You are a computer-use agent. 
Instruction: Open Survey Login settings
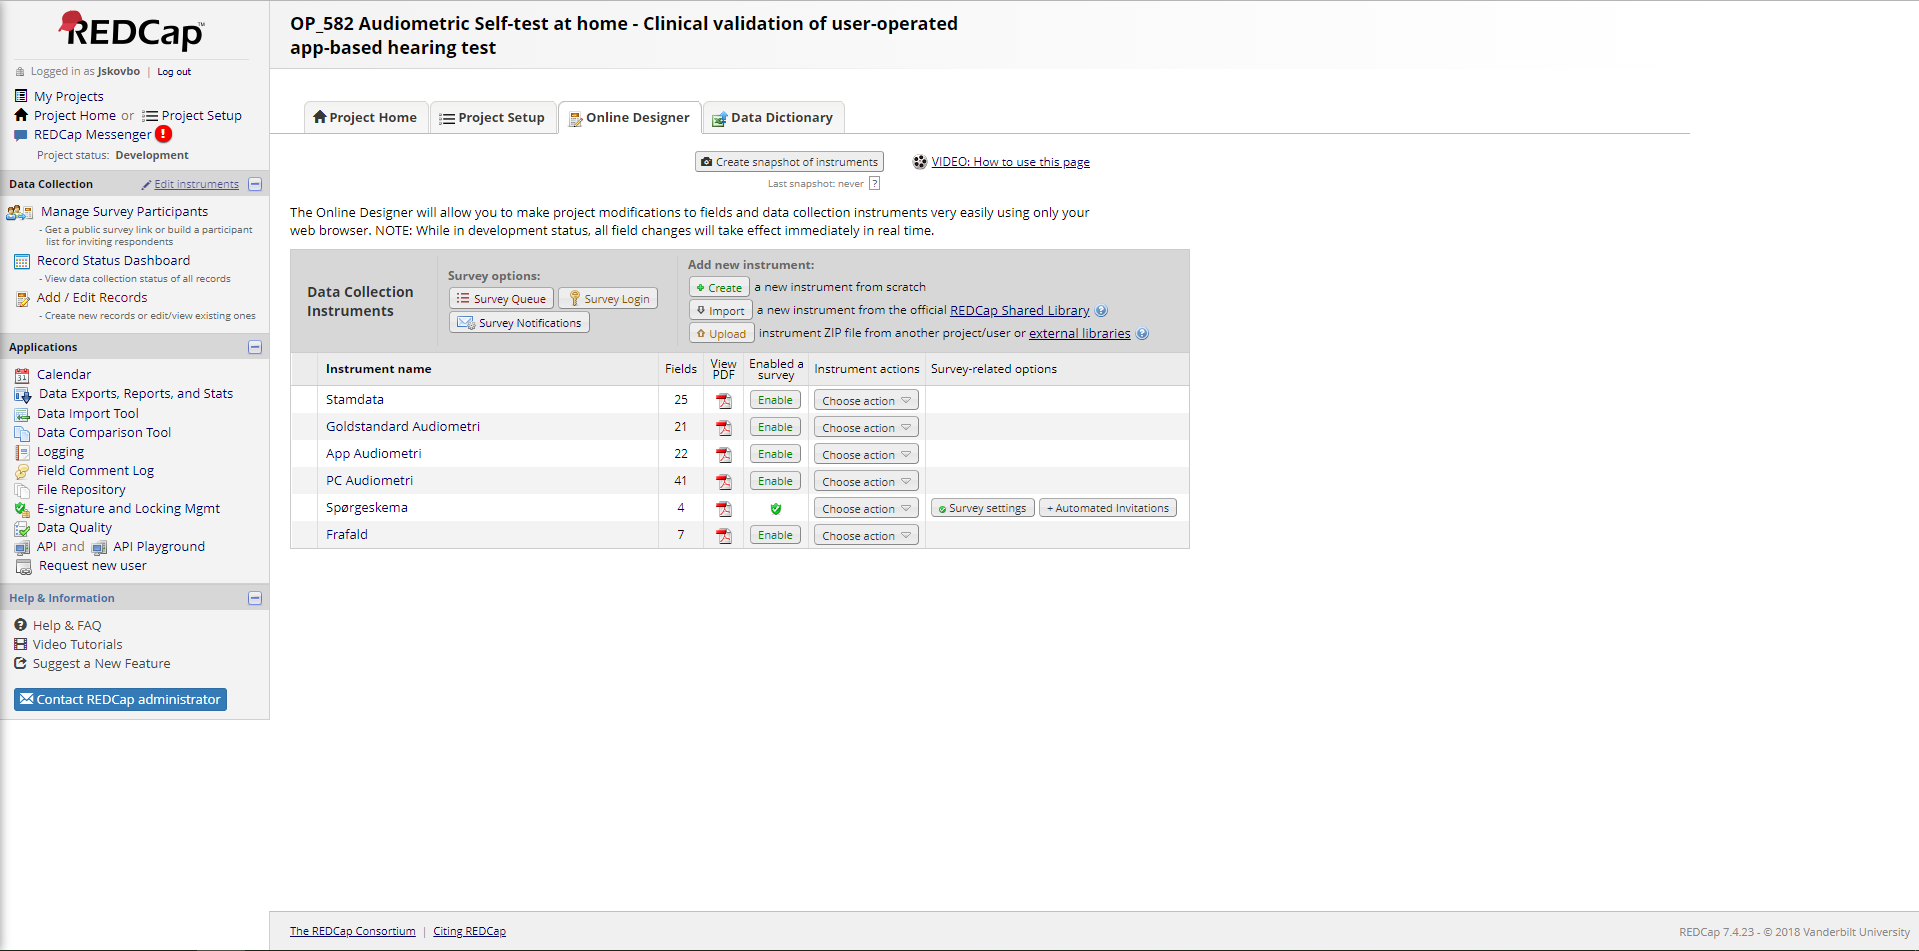pos(608,298)
